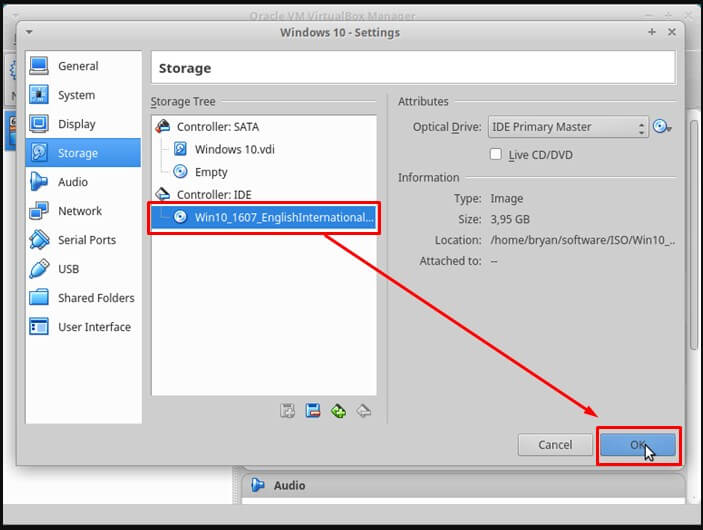The image size is (703, 530).
Task: Click the USB connector icon
Action: [39, 269]
